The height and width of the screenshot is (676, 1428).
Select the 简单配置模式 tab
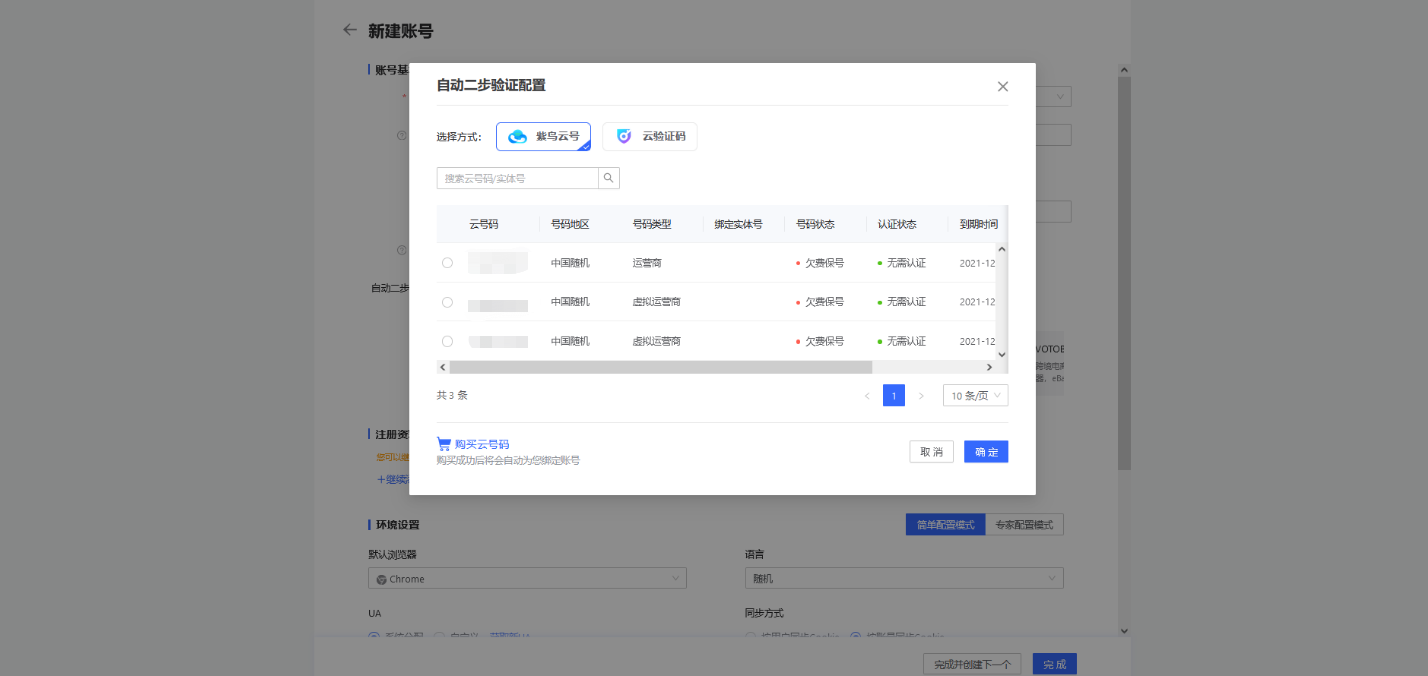click(944, 524)
